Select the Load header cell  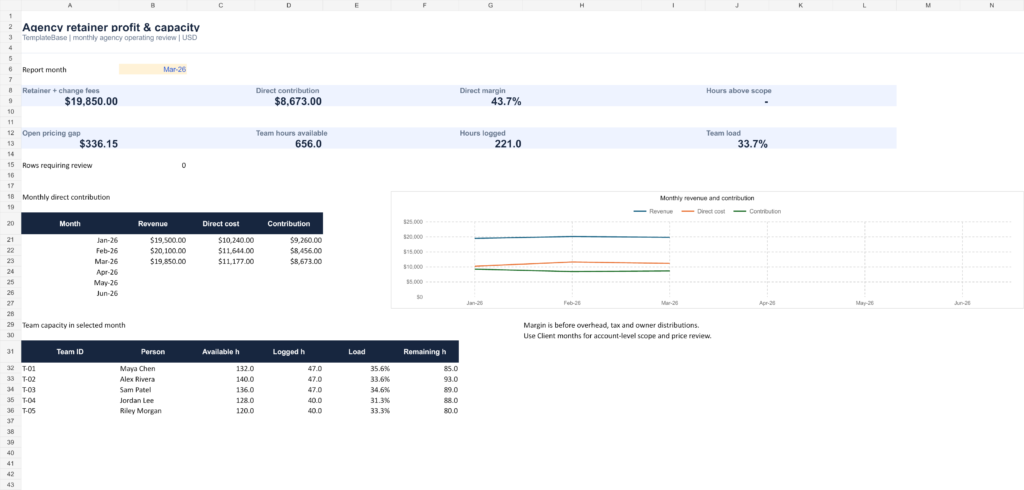[357, 351]
